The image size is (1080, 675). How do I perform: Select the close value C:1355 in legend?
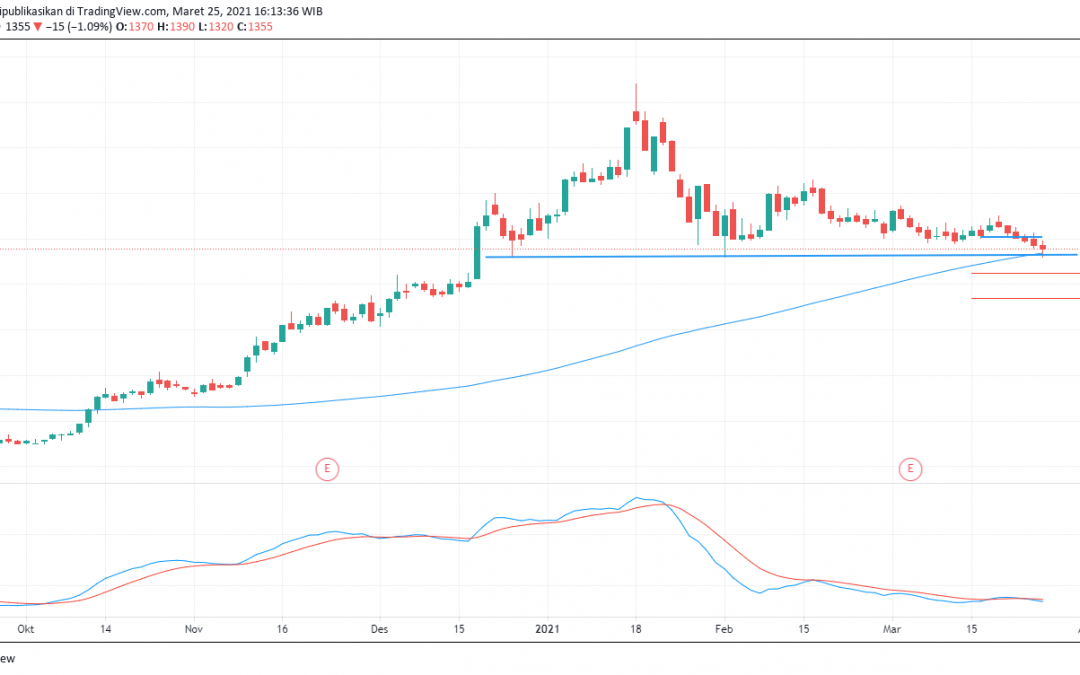tap(260, 28)
